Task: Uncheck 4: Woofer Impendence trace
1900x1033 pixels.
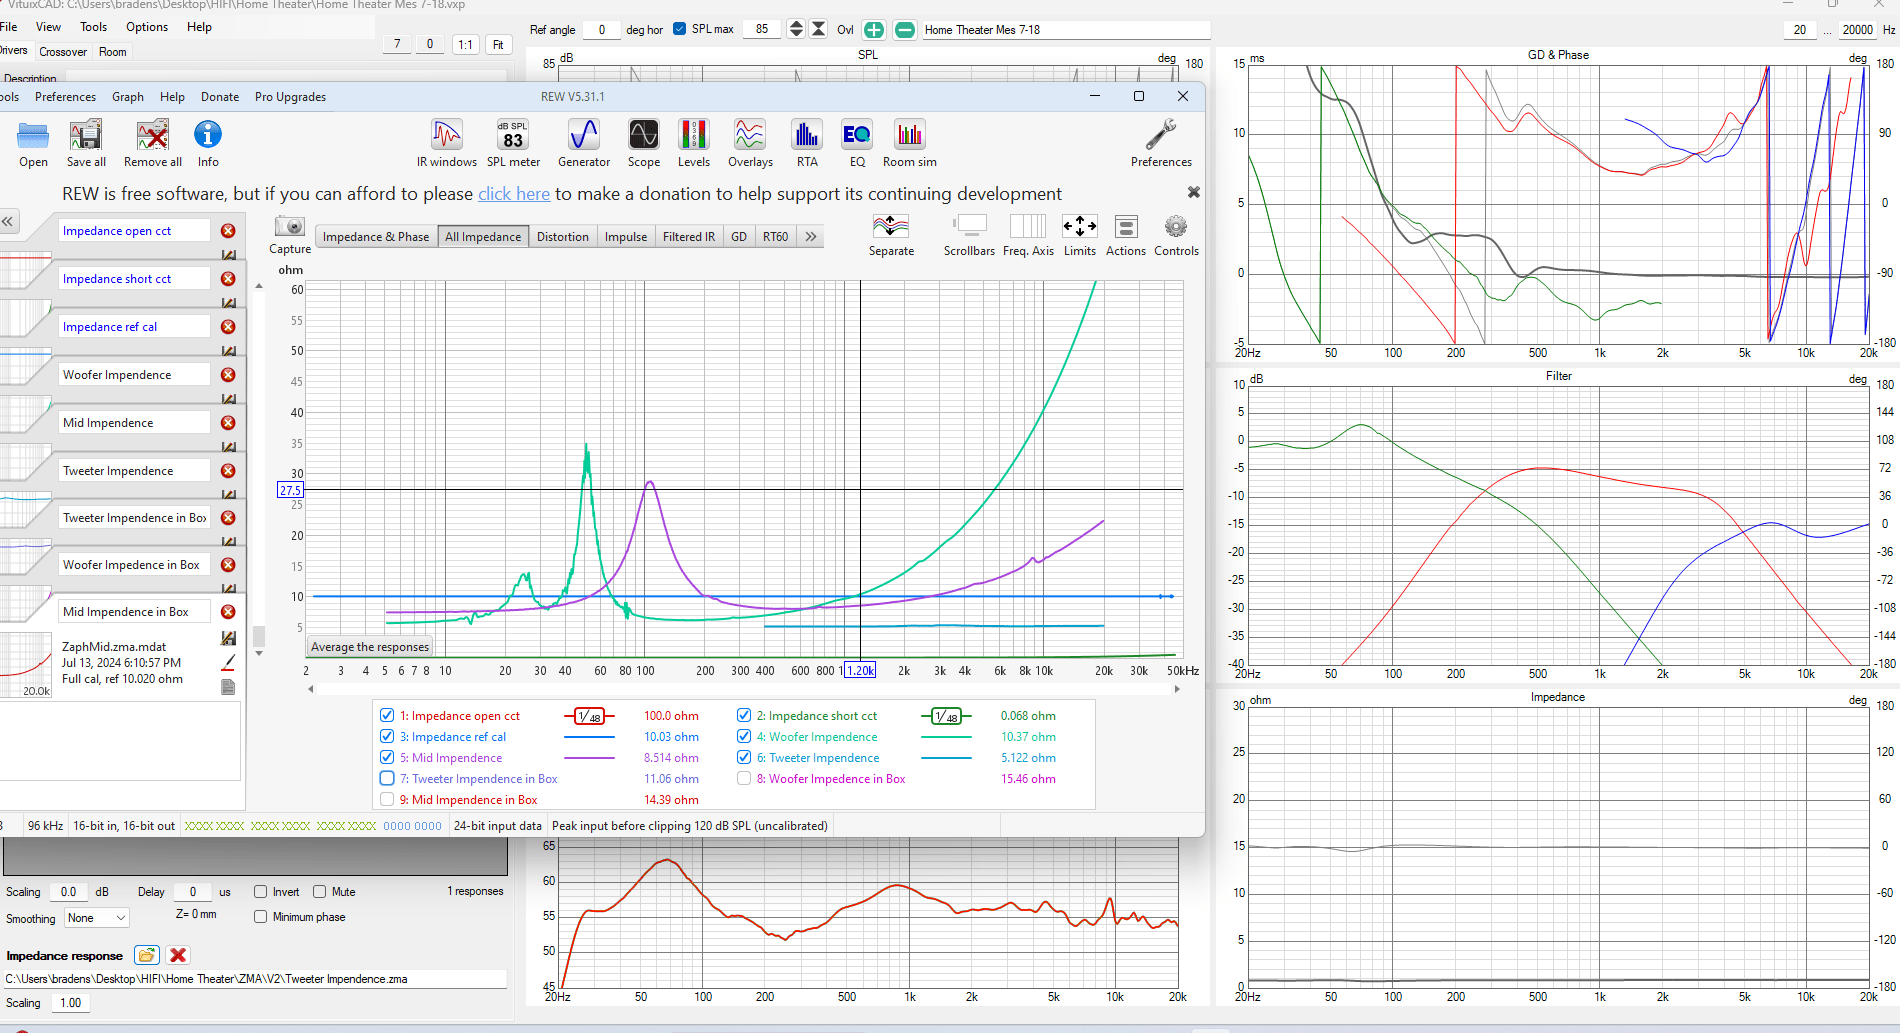Action: [744, 737]
